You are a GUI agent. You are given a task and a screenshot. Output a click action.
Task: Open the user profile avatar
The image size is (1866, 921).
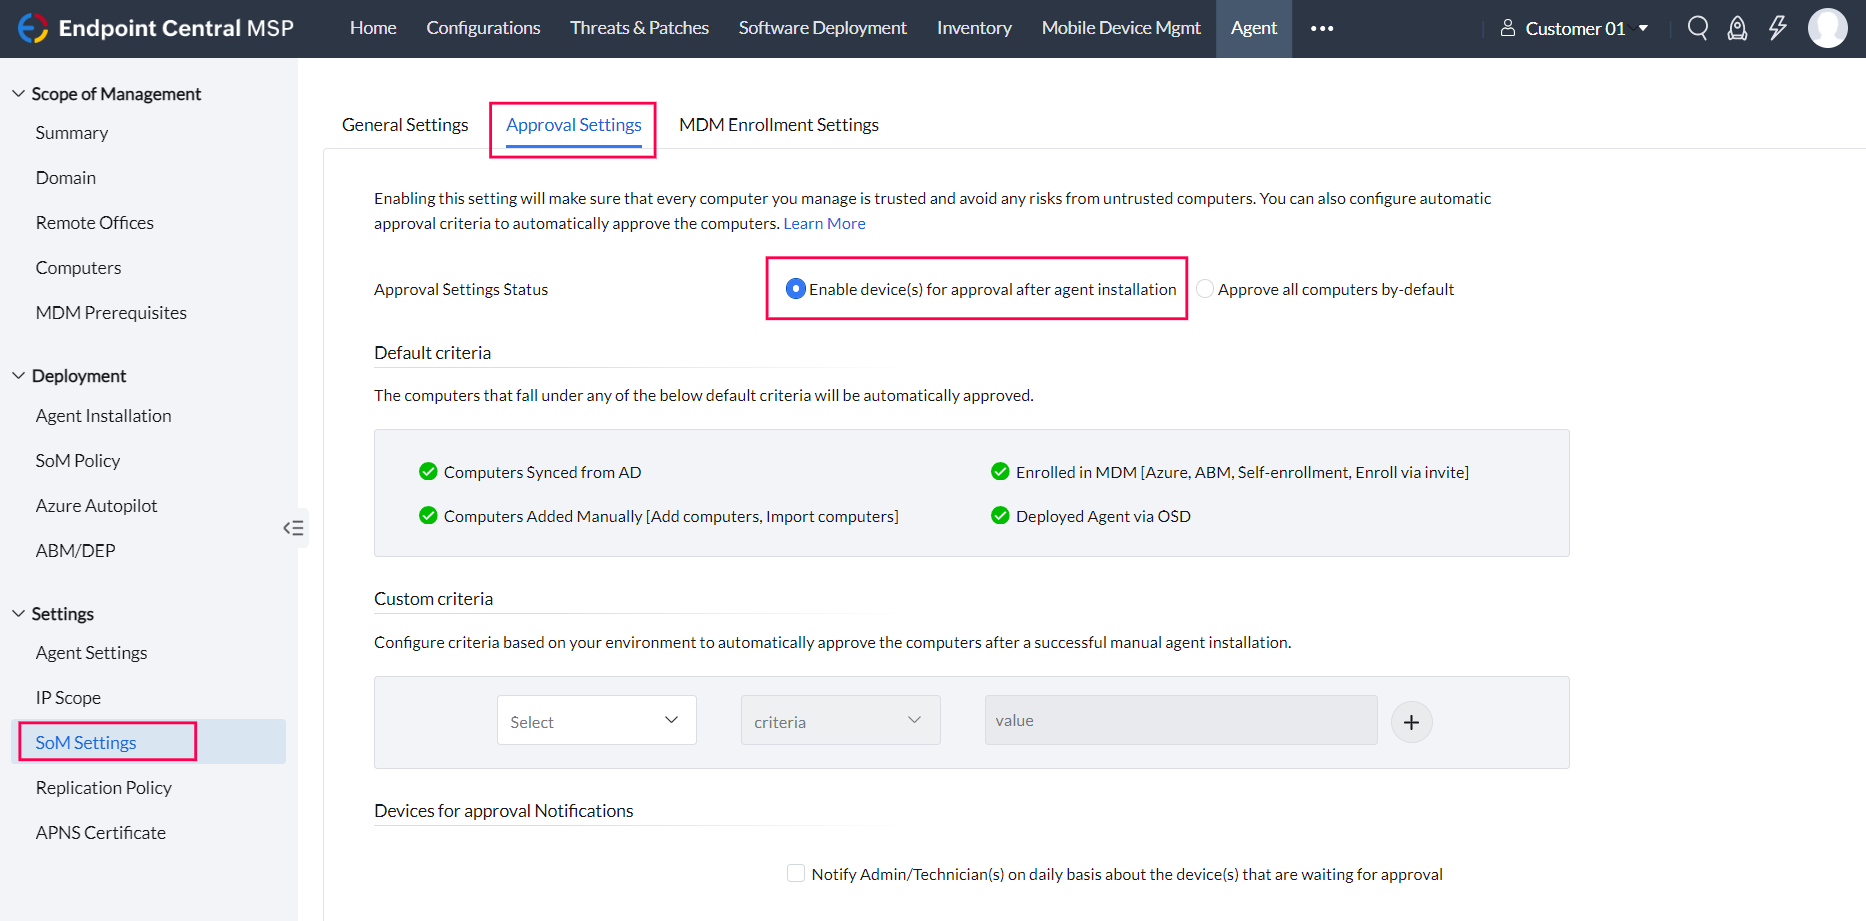click(1828, 28)
